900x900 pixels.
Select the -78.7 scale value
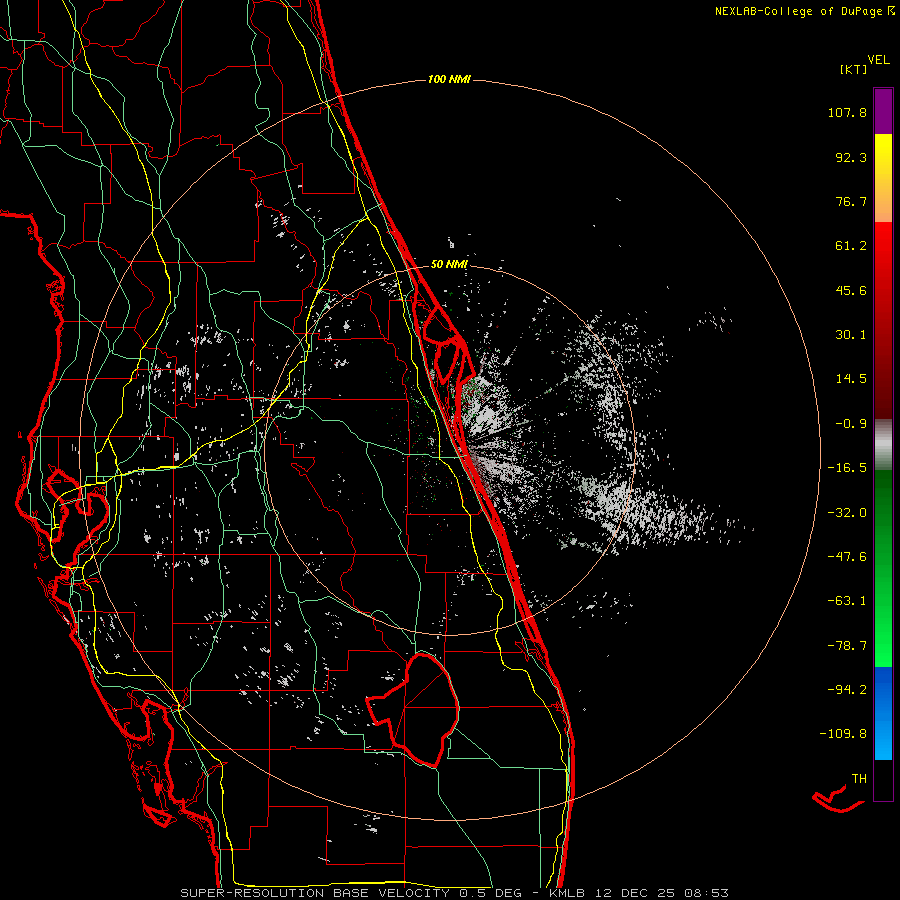click(x=847, y=646)
